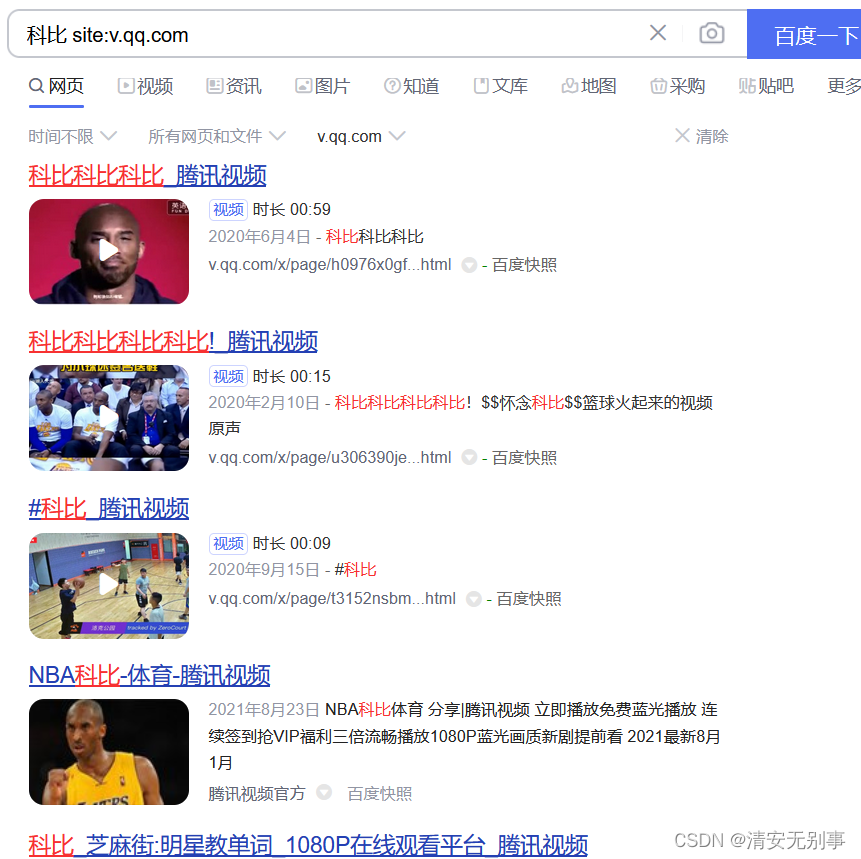Click the 视频 tag beside 时长 00:59

tap(228, 210)
